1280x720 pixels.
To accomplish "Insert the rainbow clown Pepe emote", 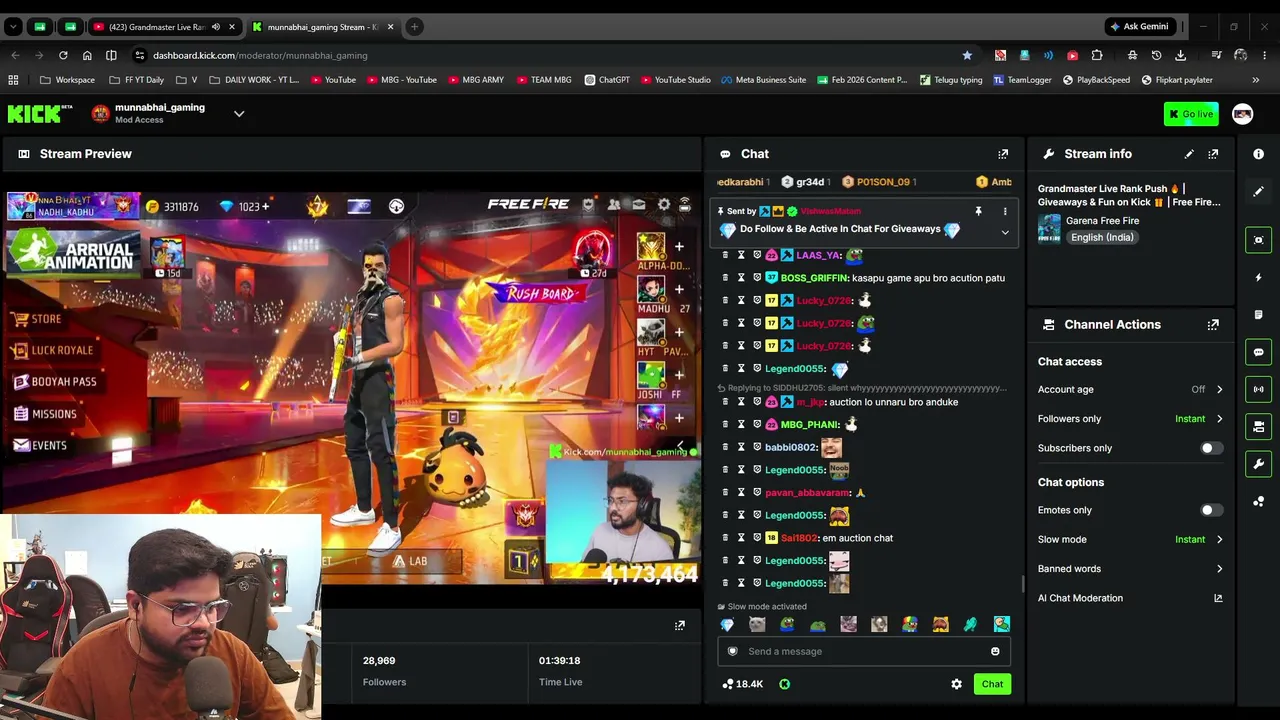I will (909, 625).
